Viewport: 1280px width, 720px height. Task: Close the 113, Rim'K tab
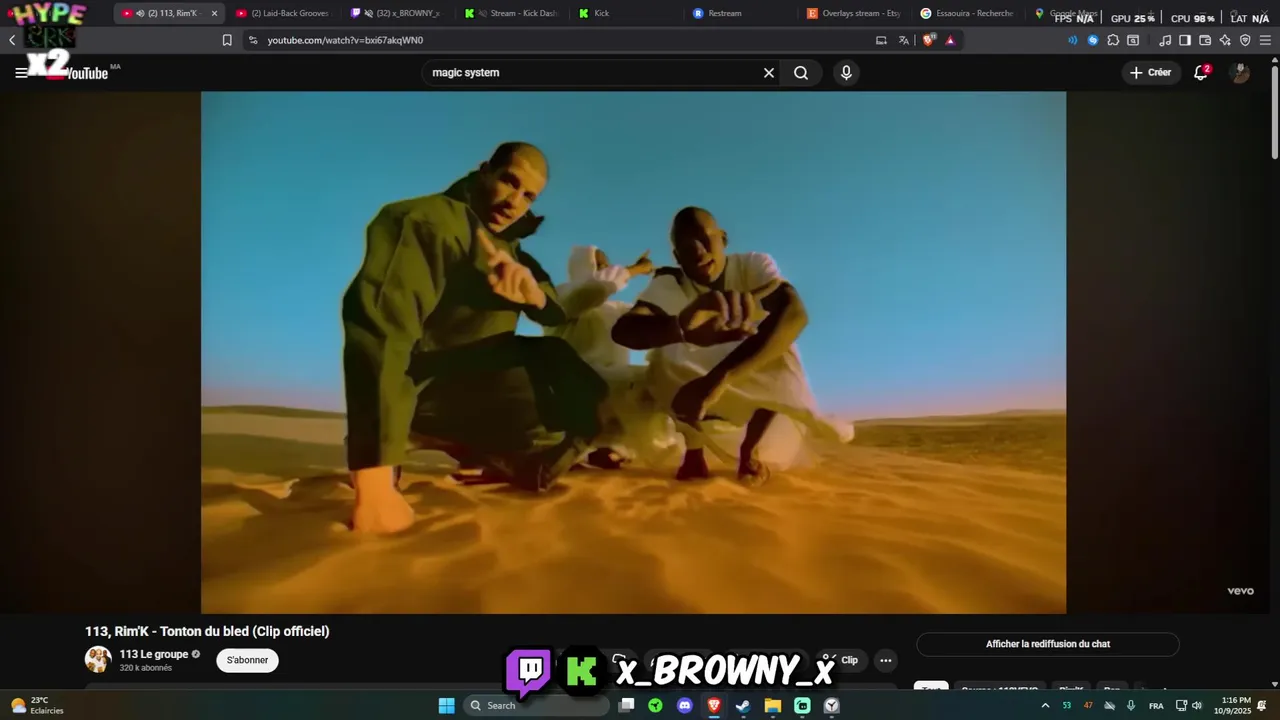point(214,13)
